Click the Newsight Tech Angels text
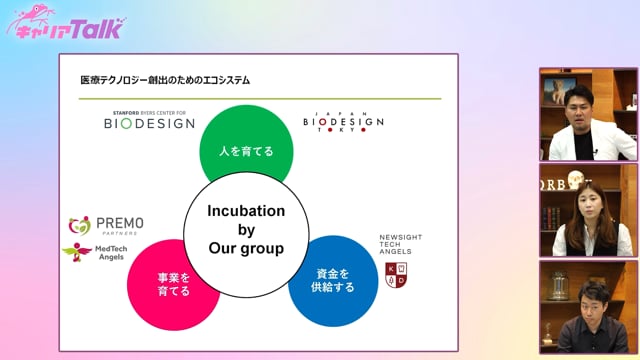The width and height of the screenshot is (640, 360). [400, 244]
